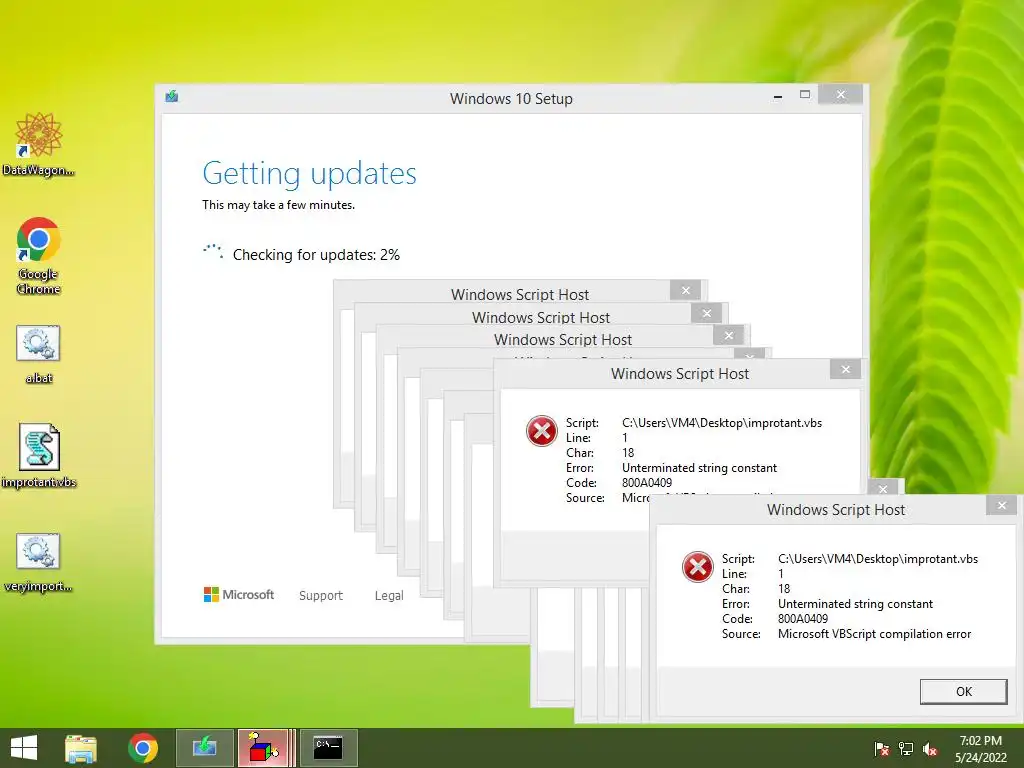Launch Chrome from the taskbar
Viewport: 1024px width, 768px height.
(x=142, y=748)
